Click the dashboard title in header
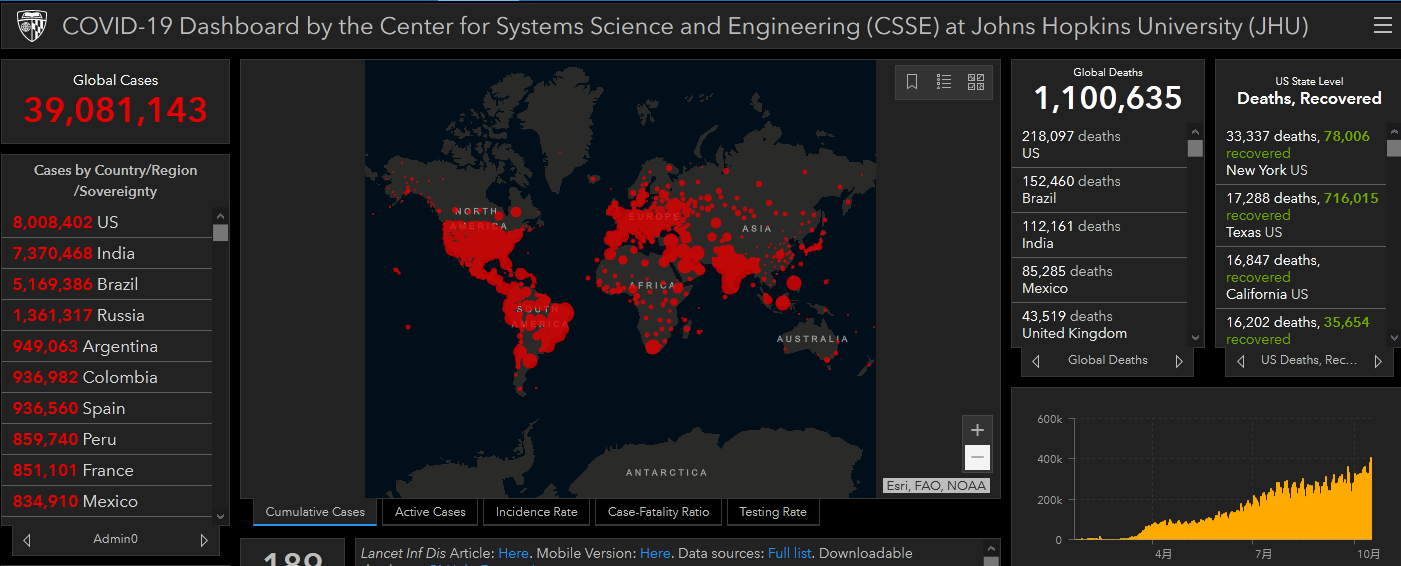Image resolution: width=1401 pixels, height=566 pixels. (685, 26)
